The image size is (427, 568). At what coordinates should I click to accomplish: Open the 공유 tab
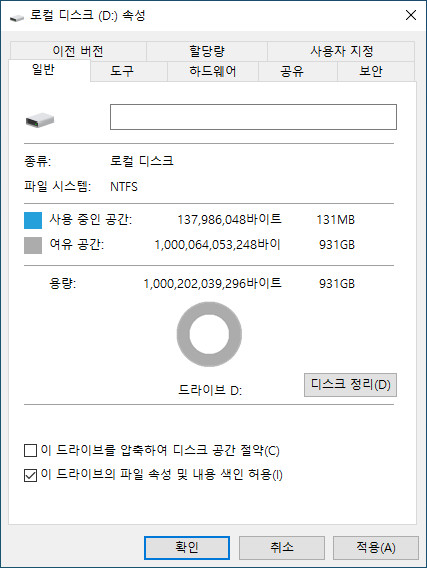(298, 71)
